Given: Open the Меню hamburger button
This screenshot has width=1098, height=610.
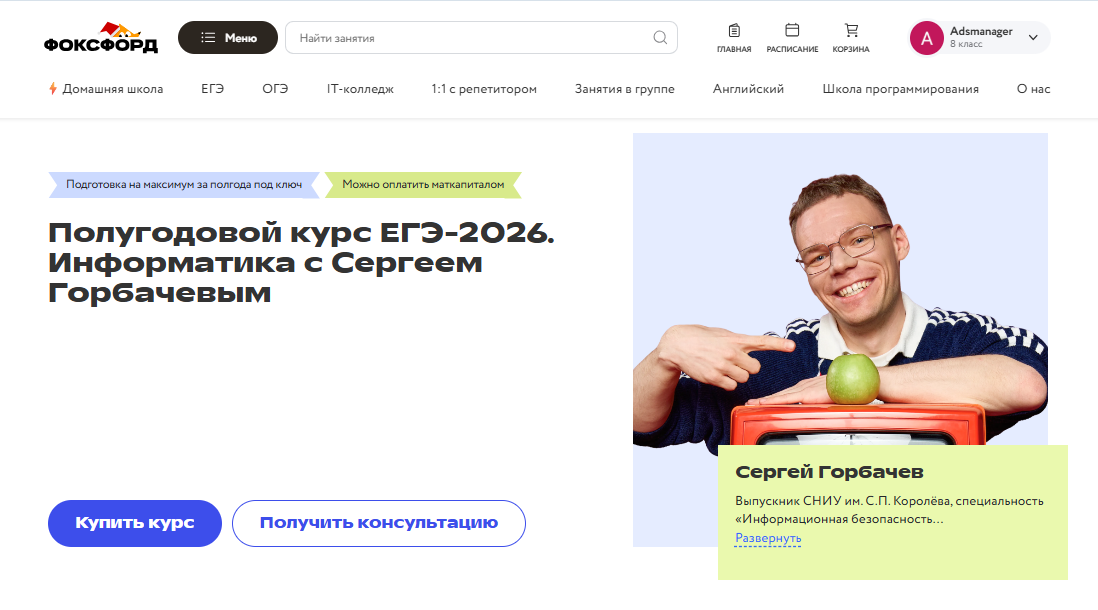Looking at the screenshot, I should coord(228,38).
